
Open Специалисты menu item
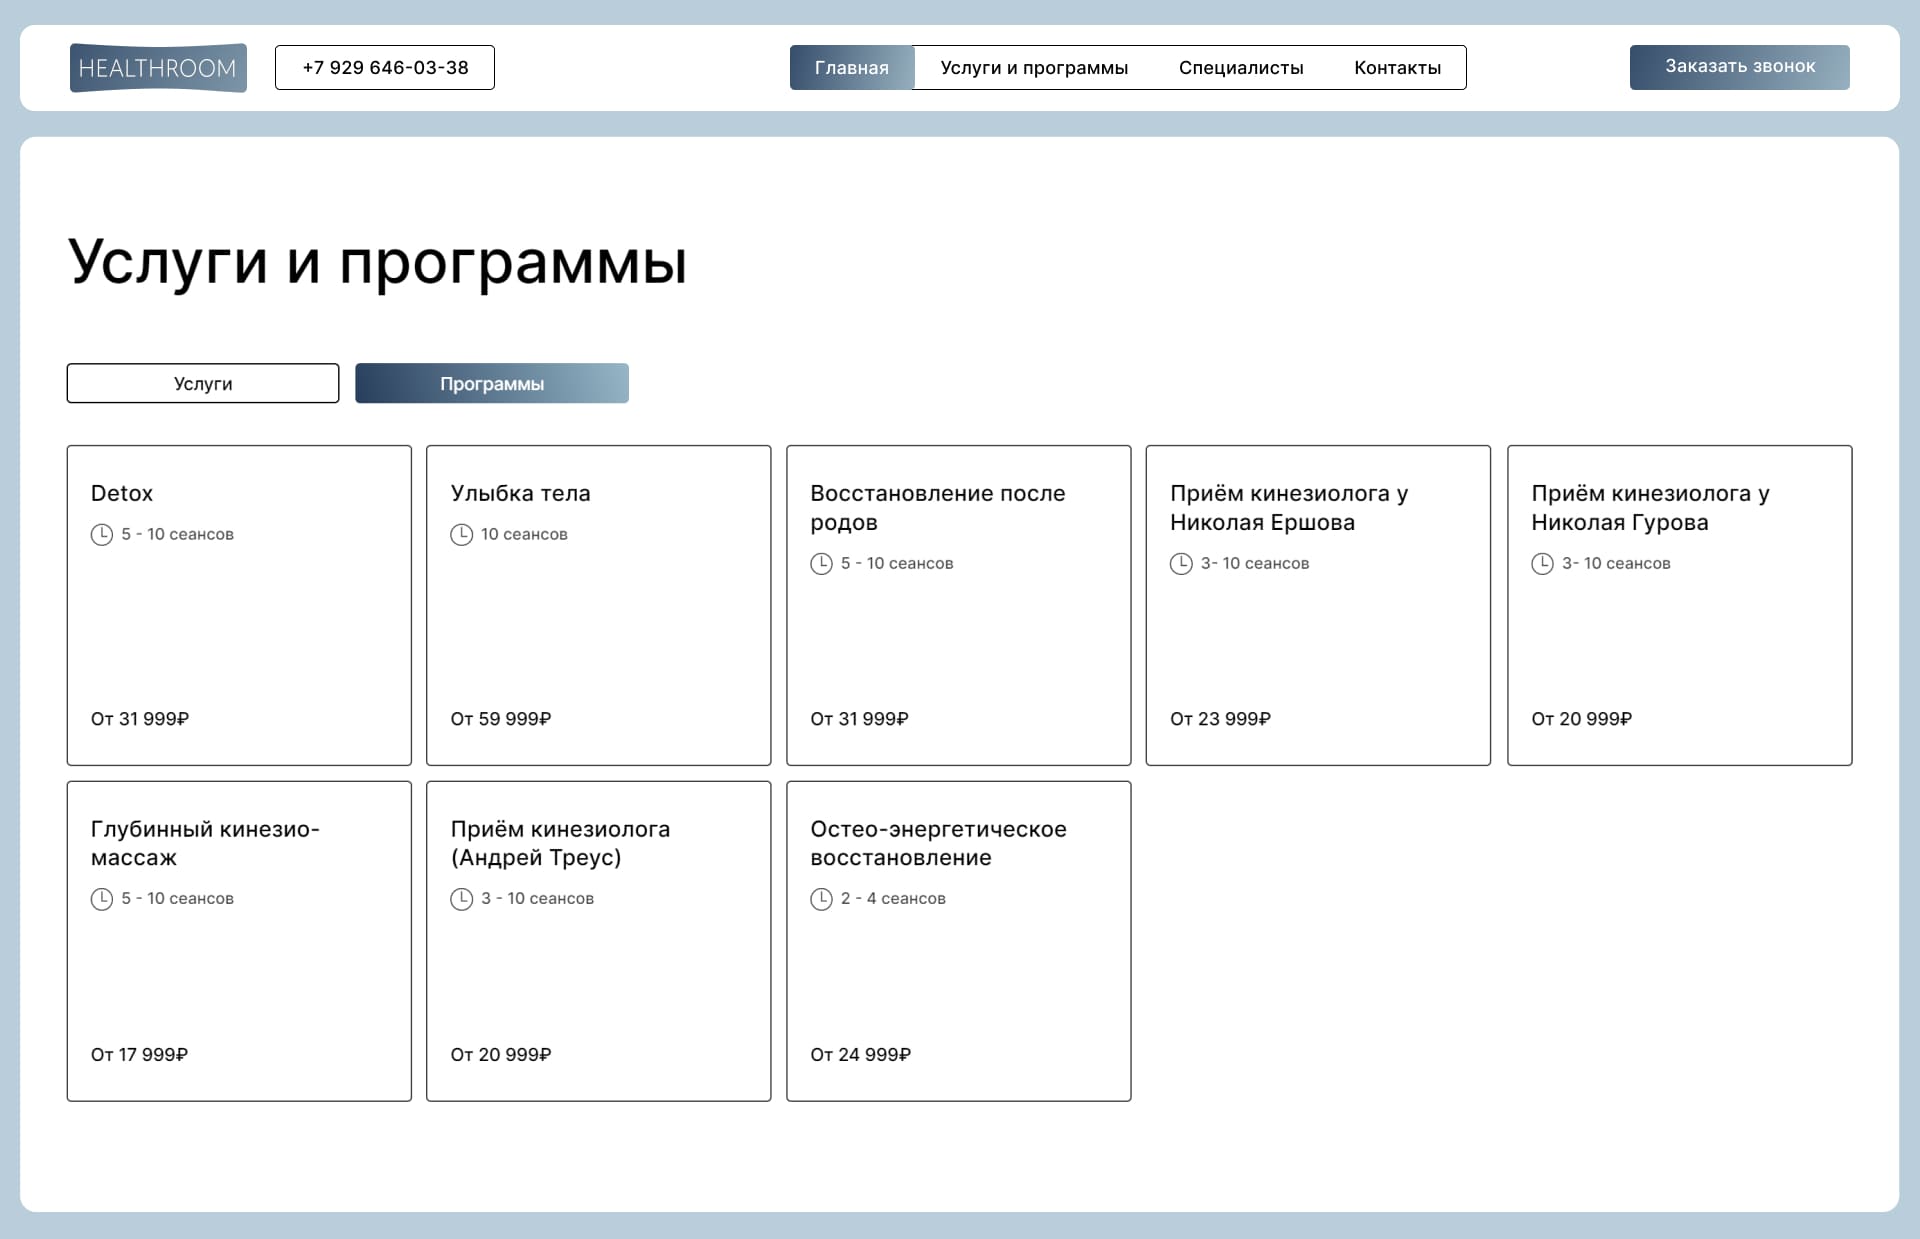pos(1241,68)
